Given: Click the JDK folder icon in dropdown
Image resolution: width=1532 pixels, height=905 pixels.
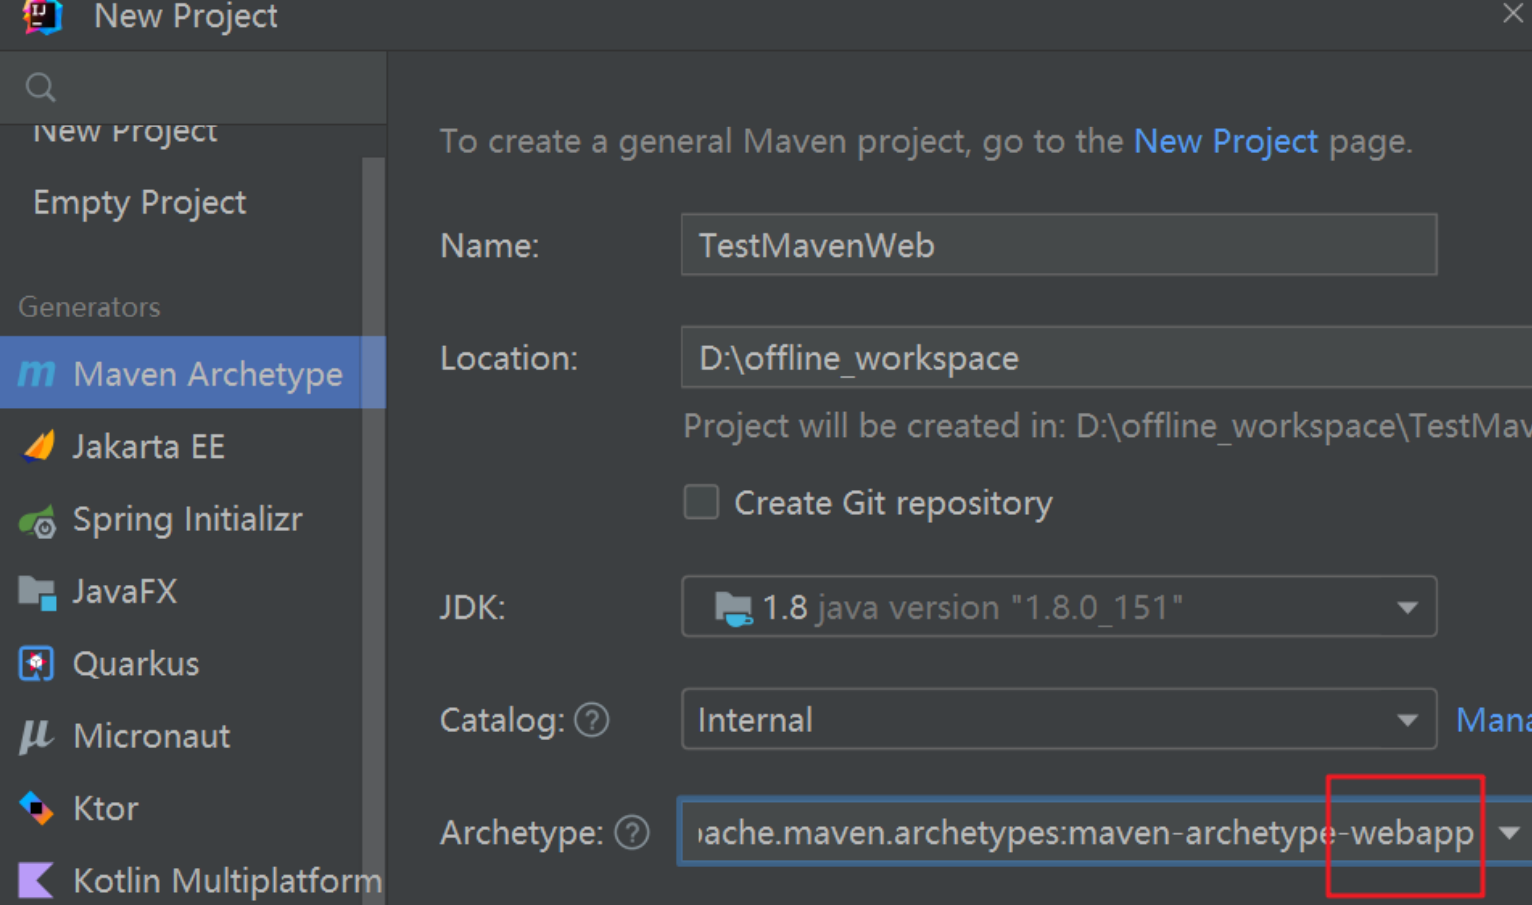Looking at the screenshot, I should coord(733,607).
